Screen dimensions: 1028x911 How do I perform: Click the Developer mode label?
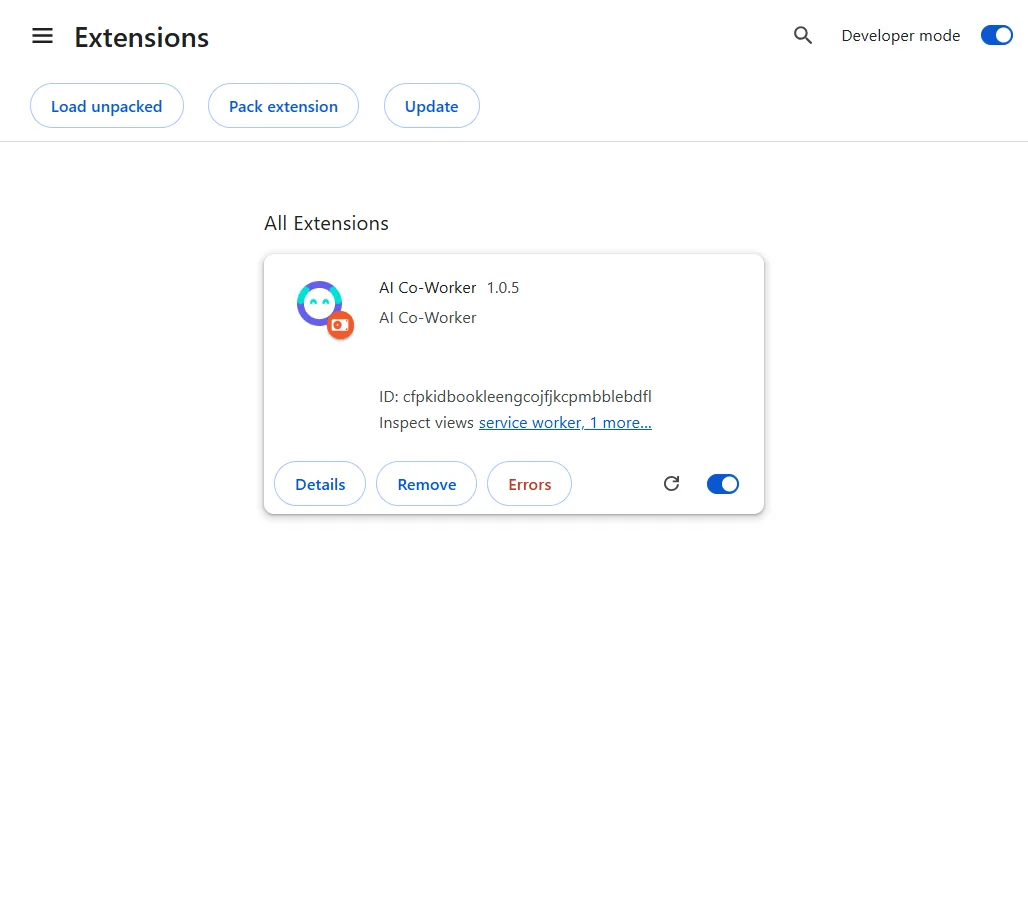tap(901, 35)
